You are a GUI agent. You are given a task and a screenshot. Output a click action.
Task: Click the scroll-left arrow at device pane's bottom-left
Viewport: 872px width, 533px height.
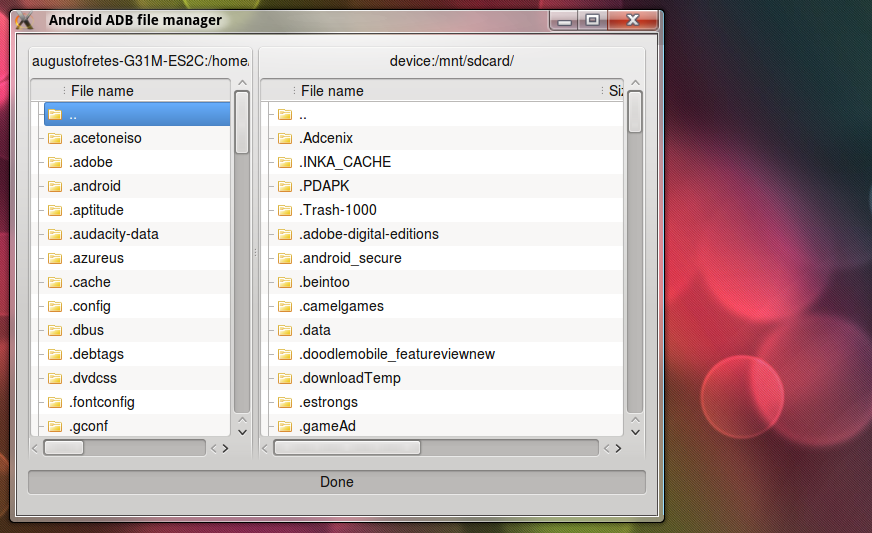click(265, 448)
